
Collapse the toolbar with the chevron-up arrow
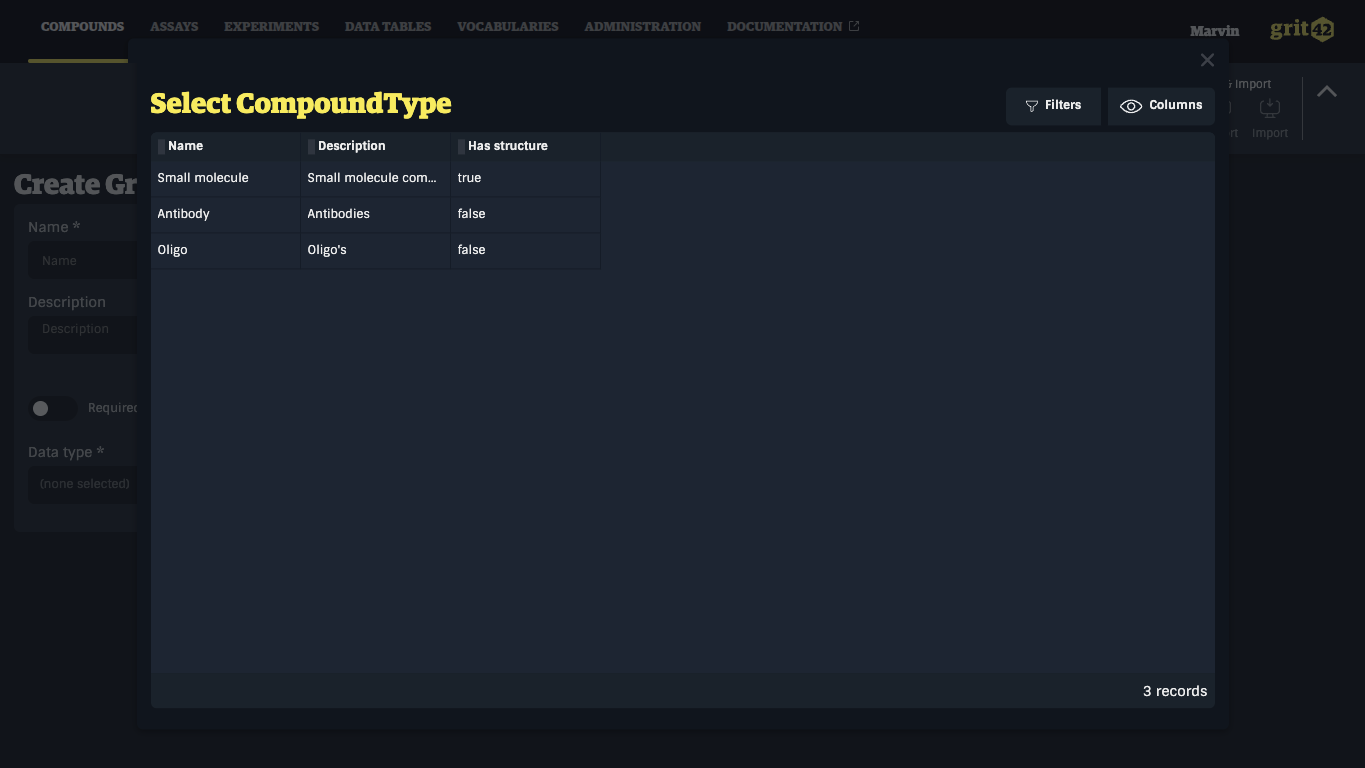coord(1327,92)
